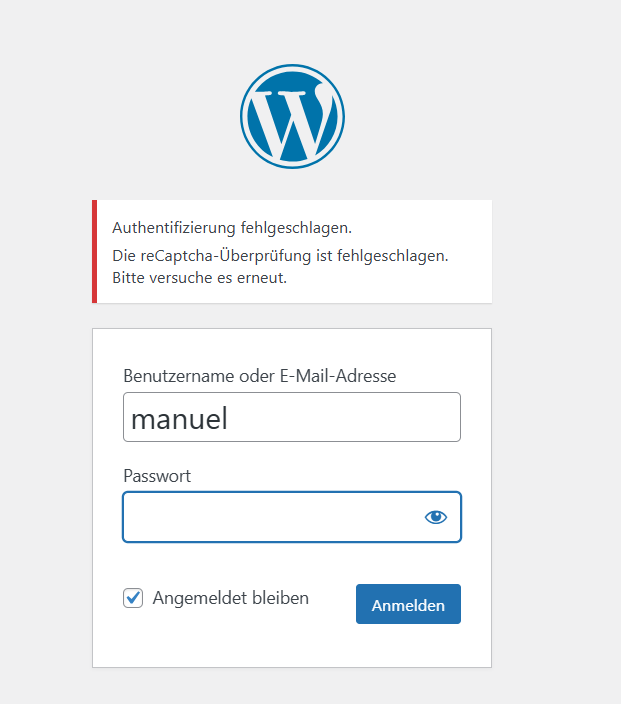Click the reCaptcha-Überprüfung error line
Viewport: 621px width, 704px height.
pos(280,256)
